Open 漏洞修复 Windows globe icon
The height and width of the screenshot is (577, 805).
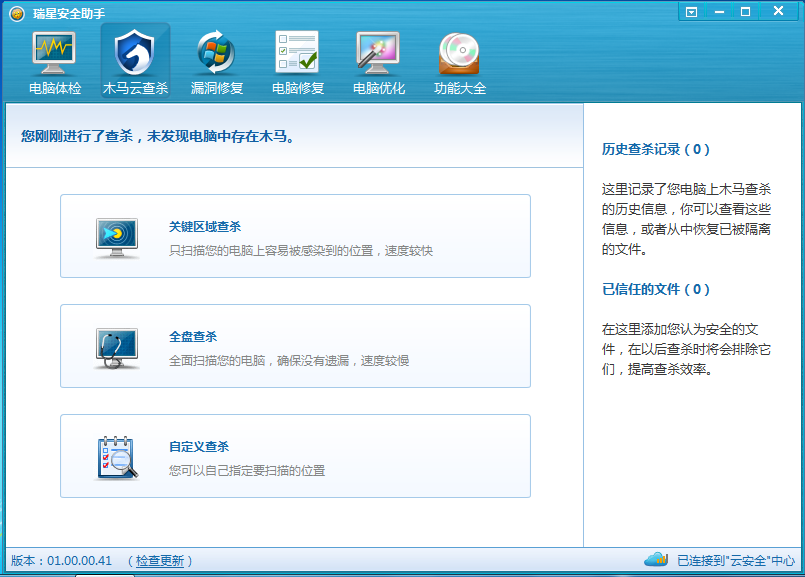(x=216, y=52)
